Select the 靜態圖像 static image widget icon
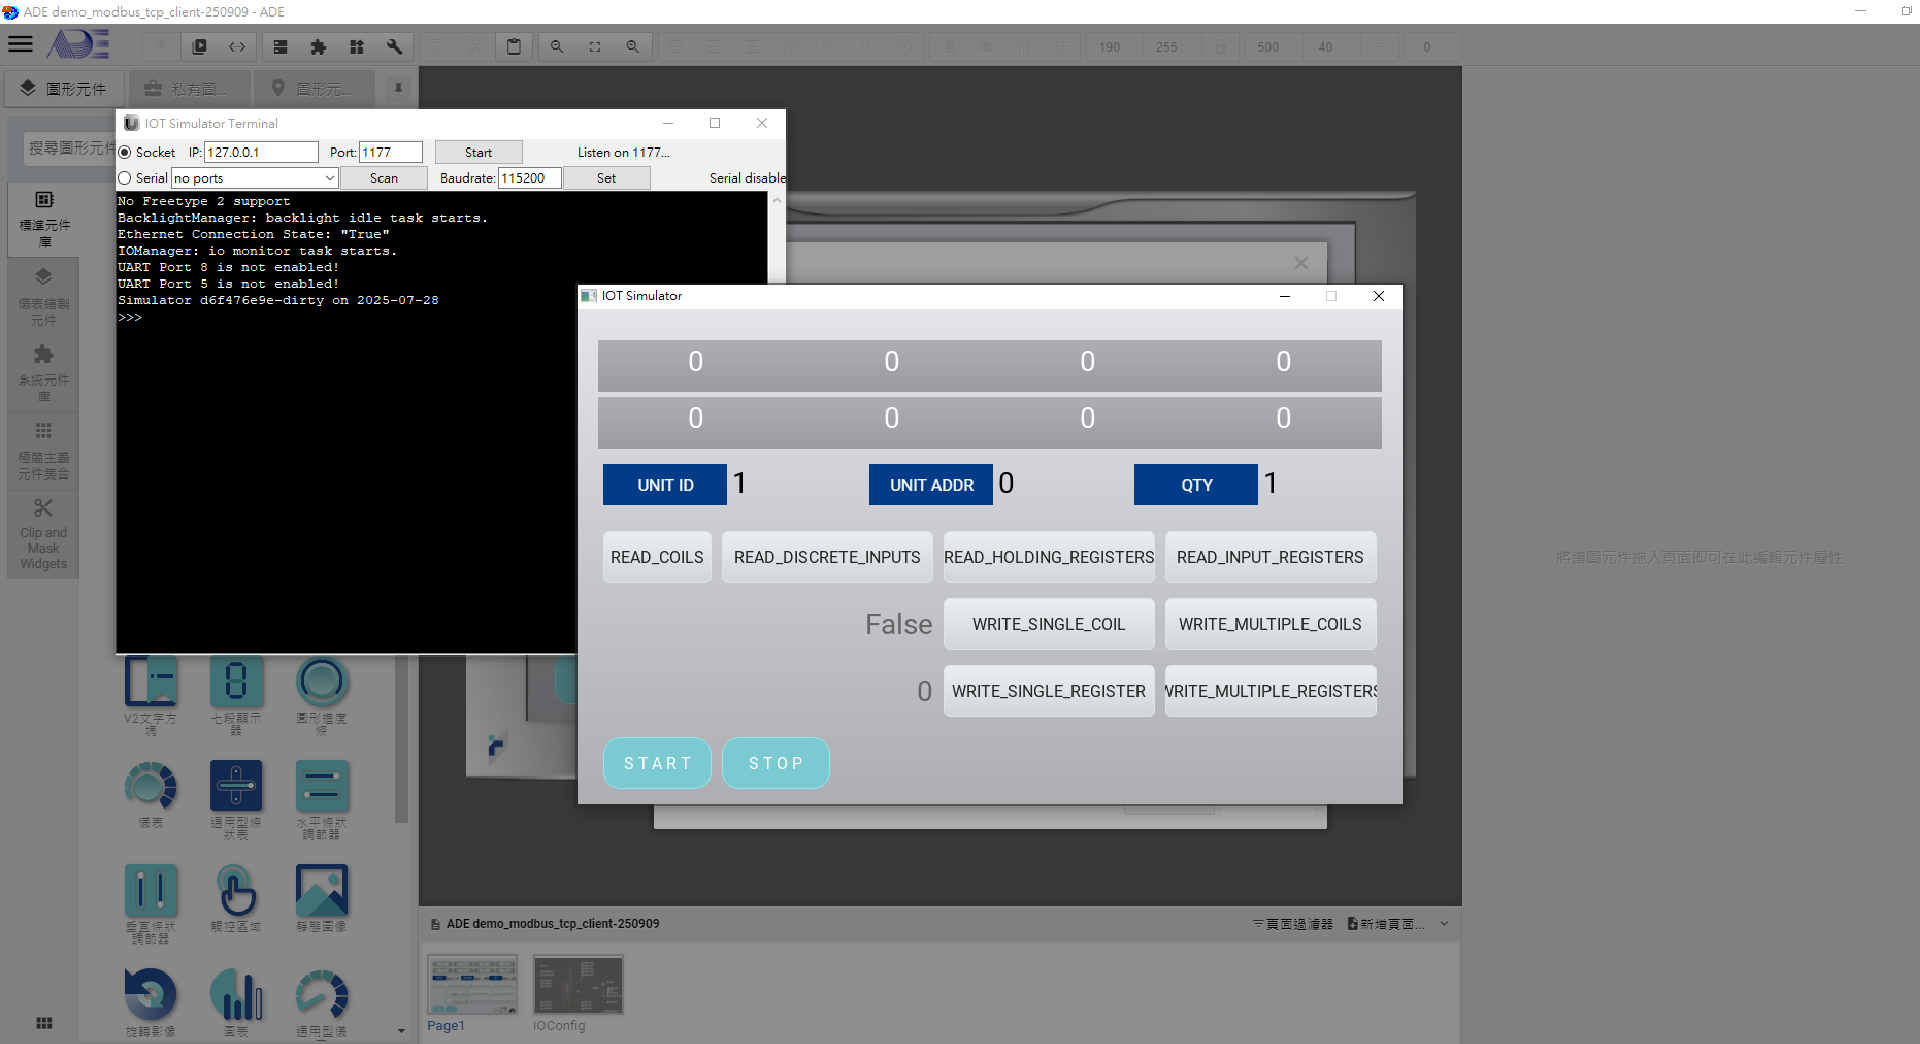Image resolution: width=1920 pixels, height=1044 pixels. [x=321, y=891]
